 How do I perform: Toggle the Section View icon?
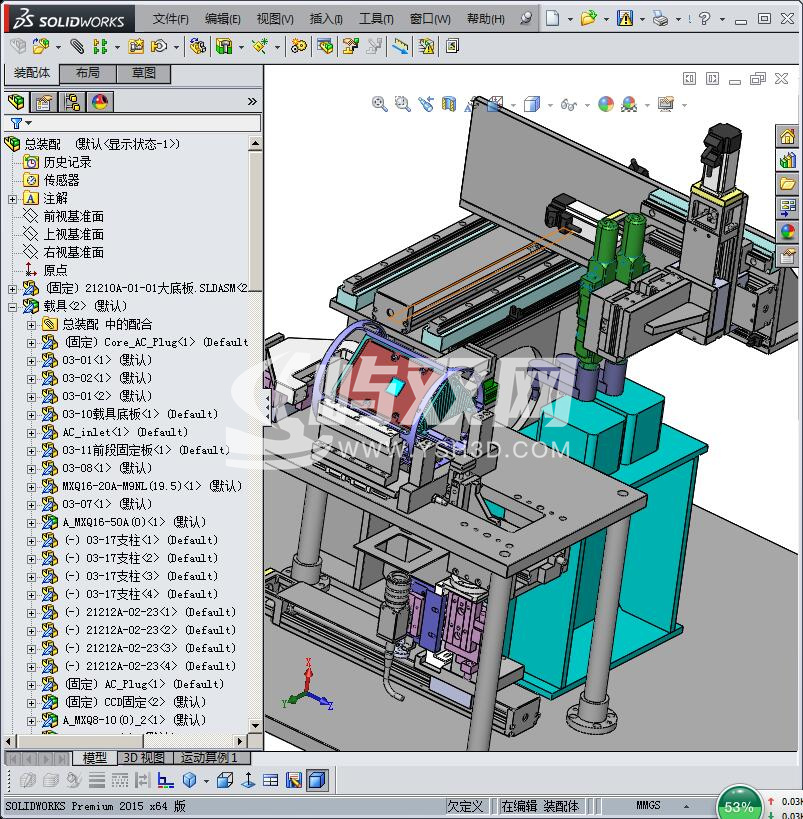tap(449, 104)
